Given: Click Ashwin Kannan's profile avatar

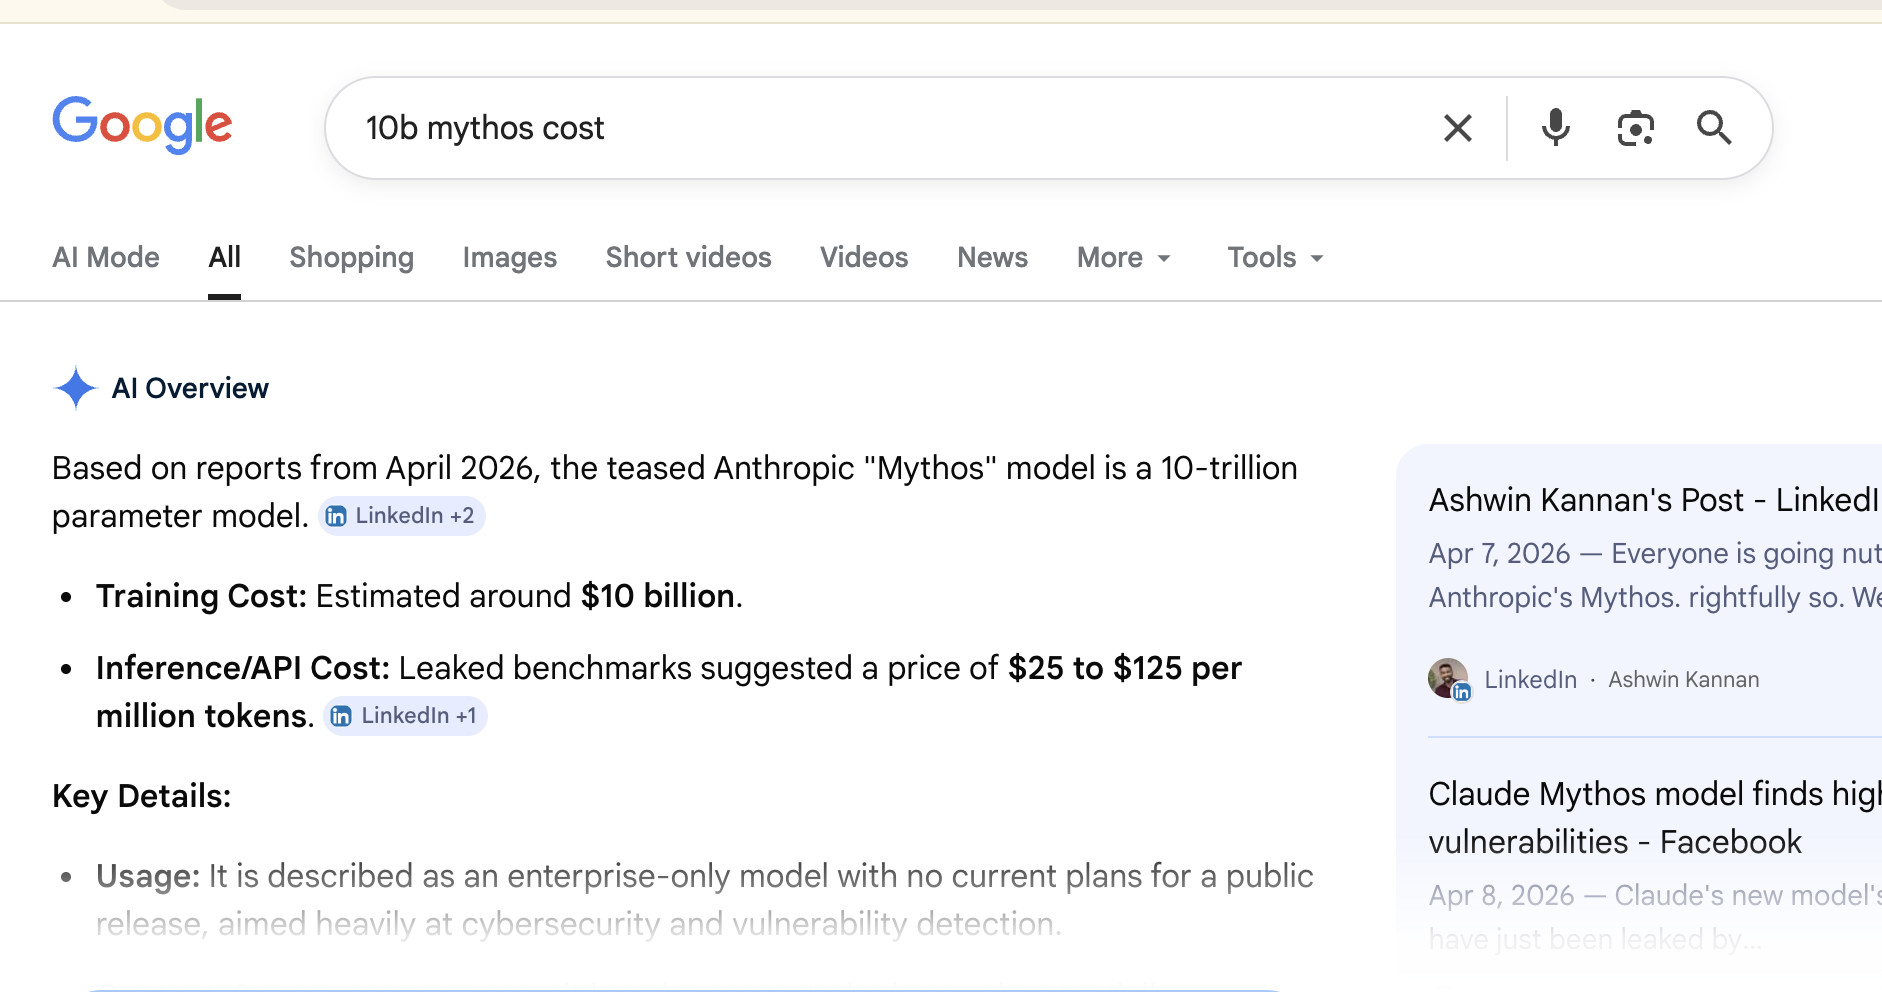Looking at the screenshot, I should coord(1448,678).
